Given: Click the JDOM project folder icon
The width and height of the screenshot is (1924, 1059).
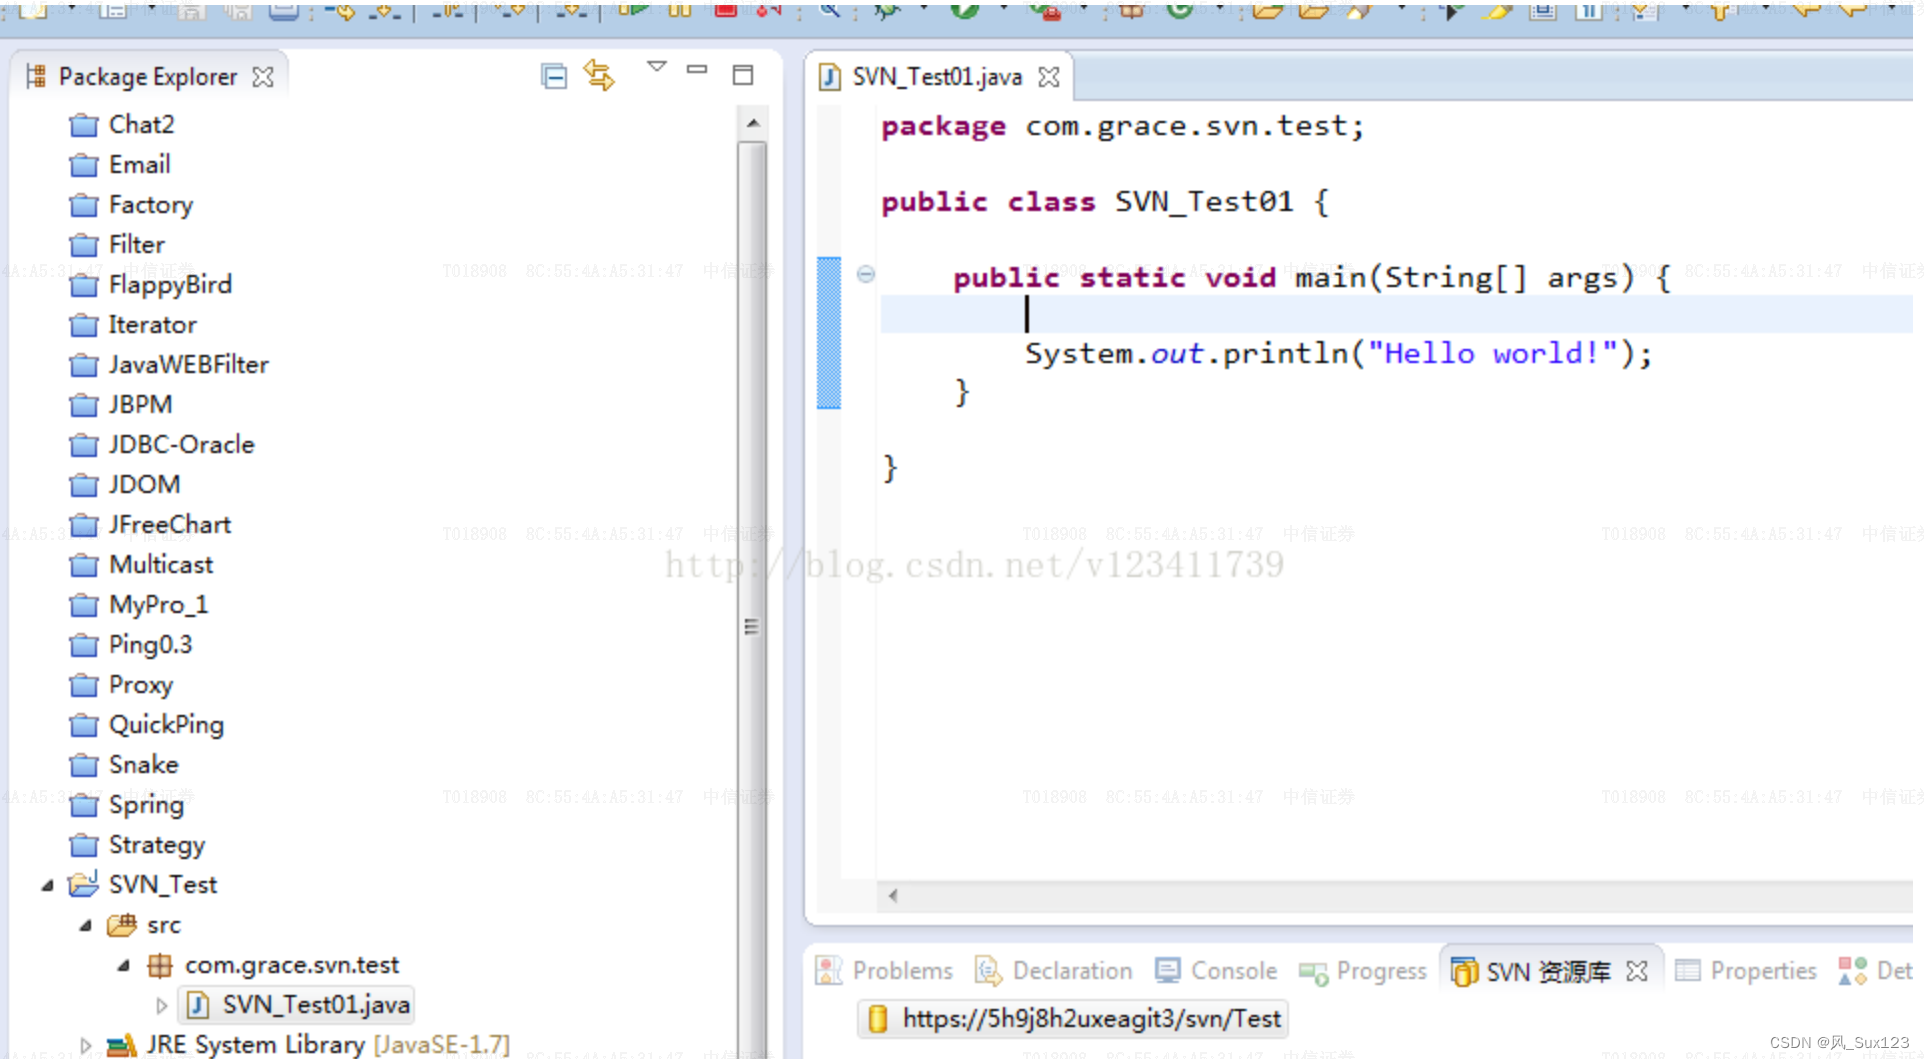Looking at the screenshot, I should coord(84,485).
